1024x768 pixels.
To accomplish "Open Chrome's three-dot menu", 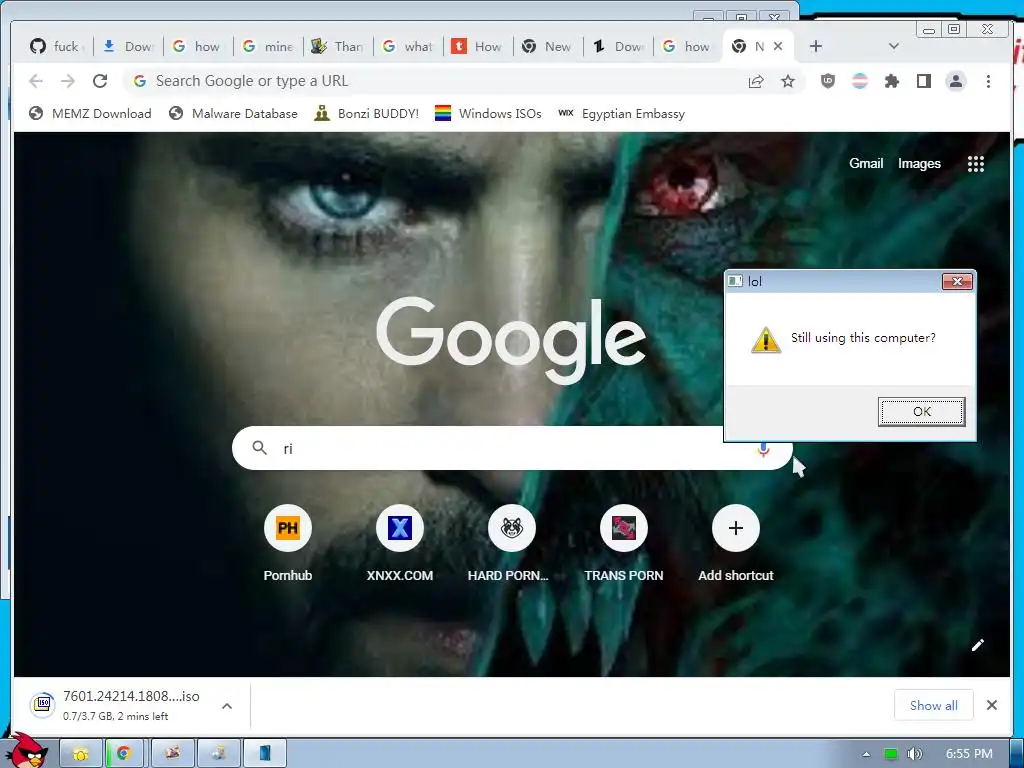I will 988,81.
